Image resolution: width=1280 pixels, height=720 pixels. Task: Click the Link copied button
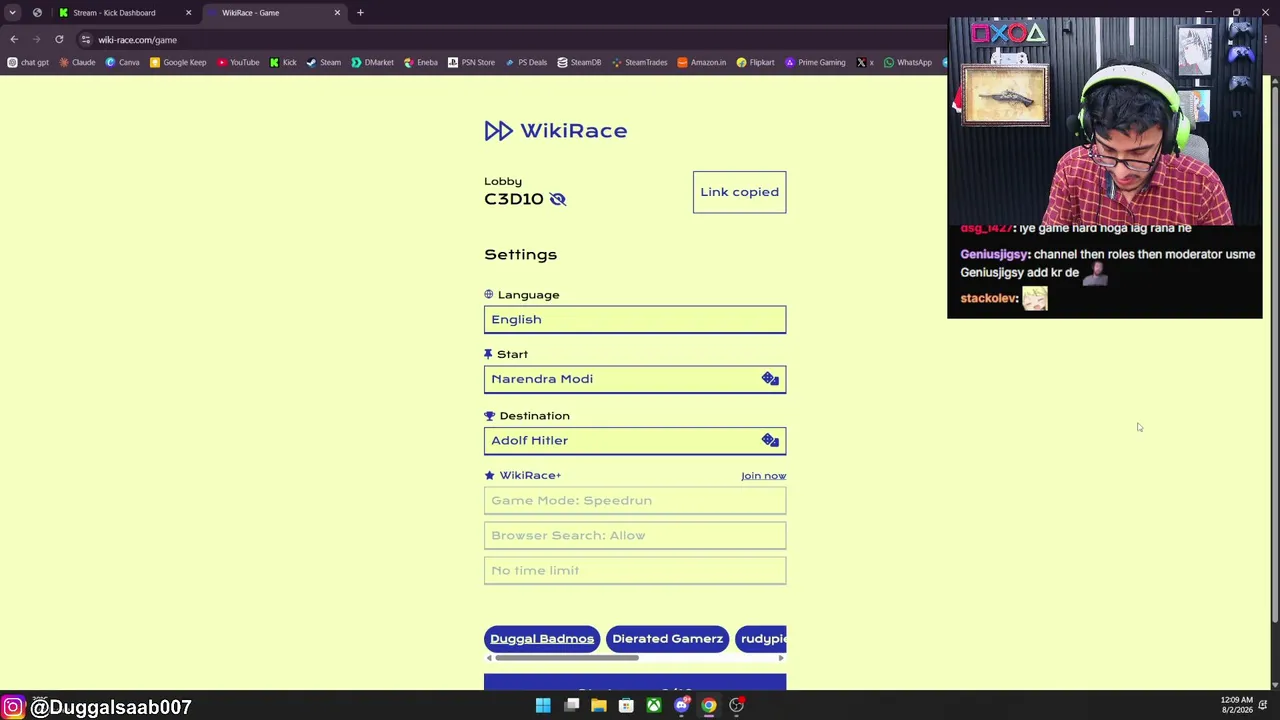[740, 192]
